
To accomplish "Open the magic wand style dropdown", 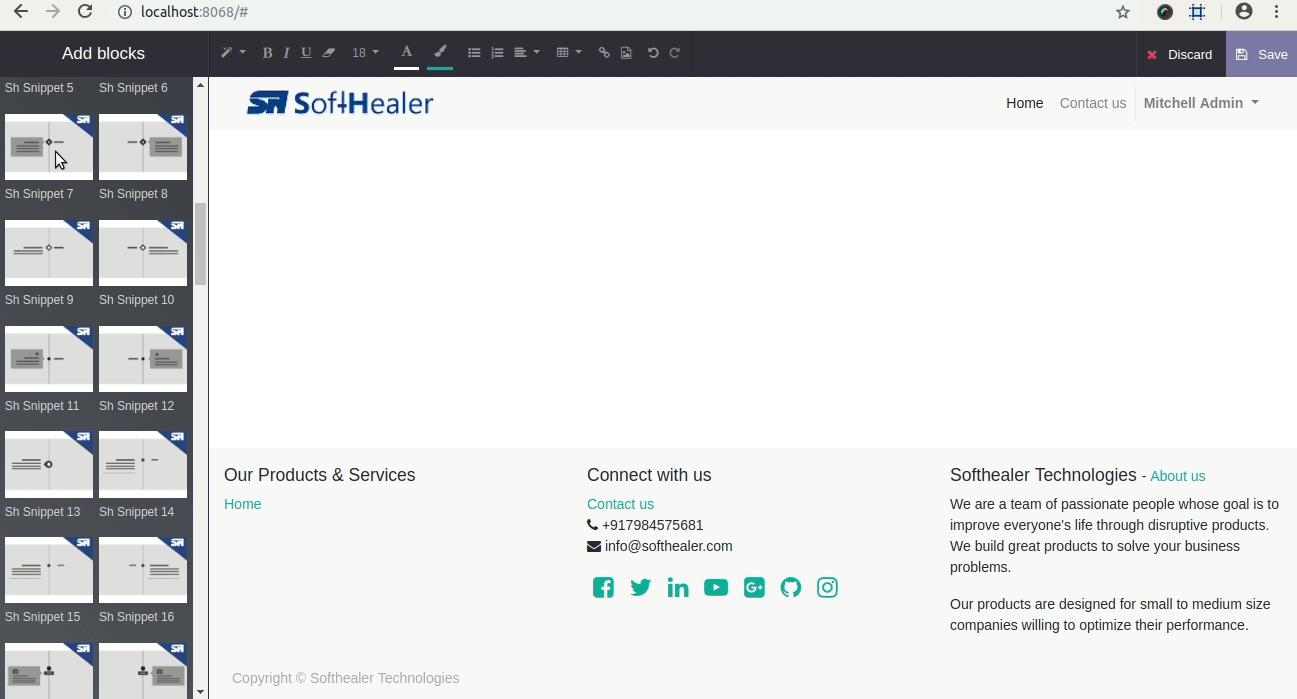I will click(232, 53).
